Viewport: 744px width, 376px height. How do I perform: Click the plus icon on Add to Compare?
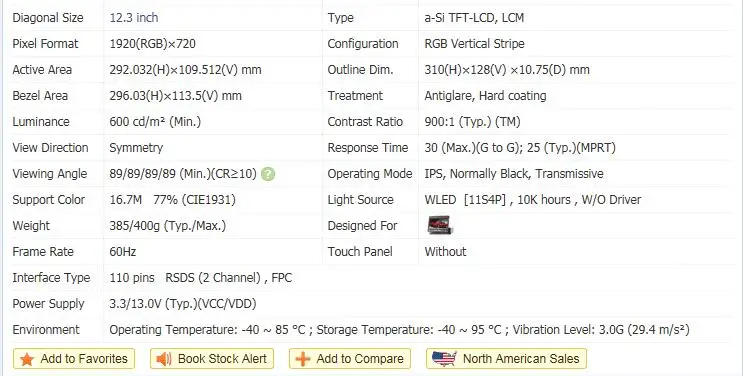coord(302,359)
